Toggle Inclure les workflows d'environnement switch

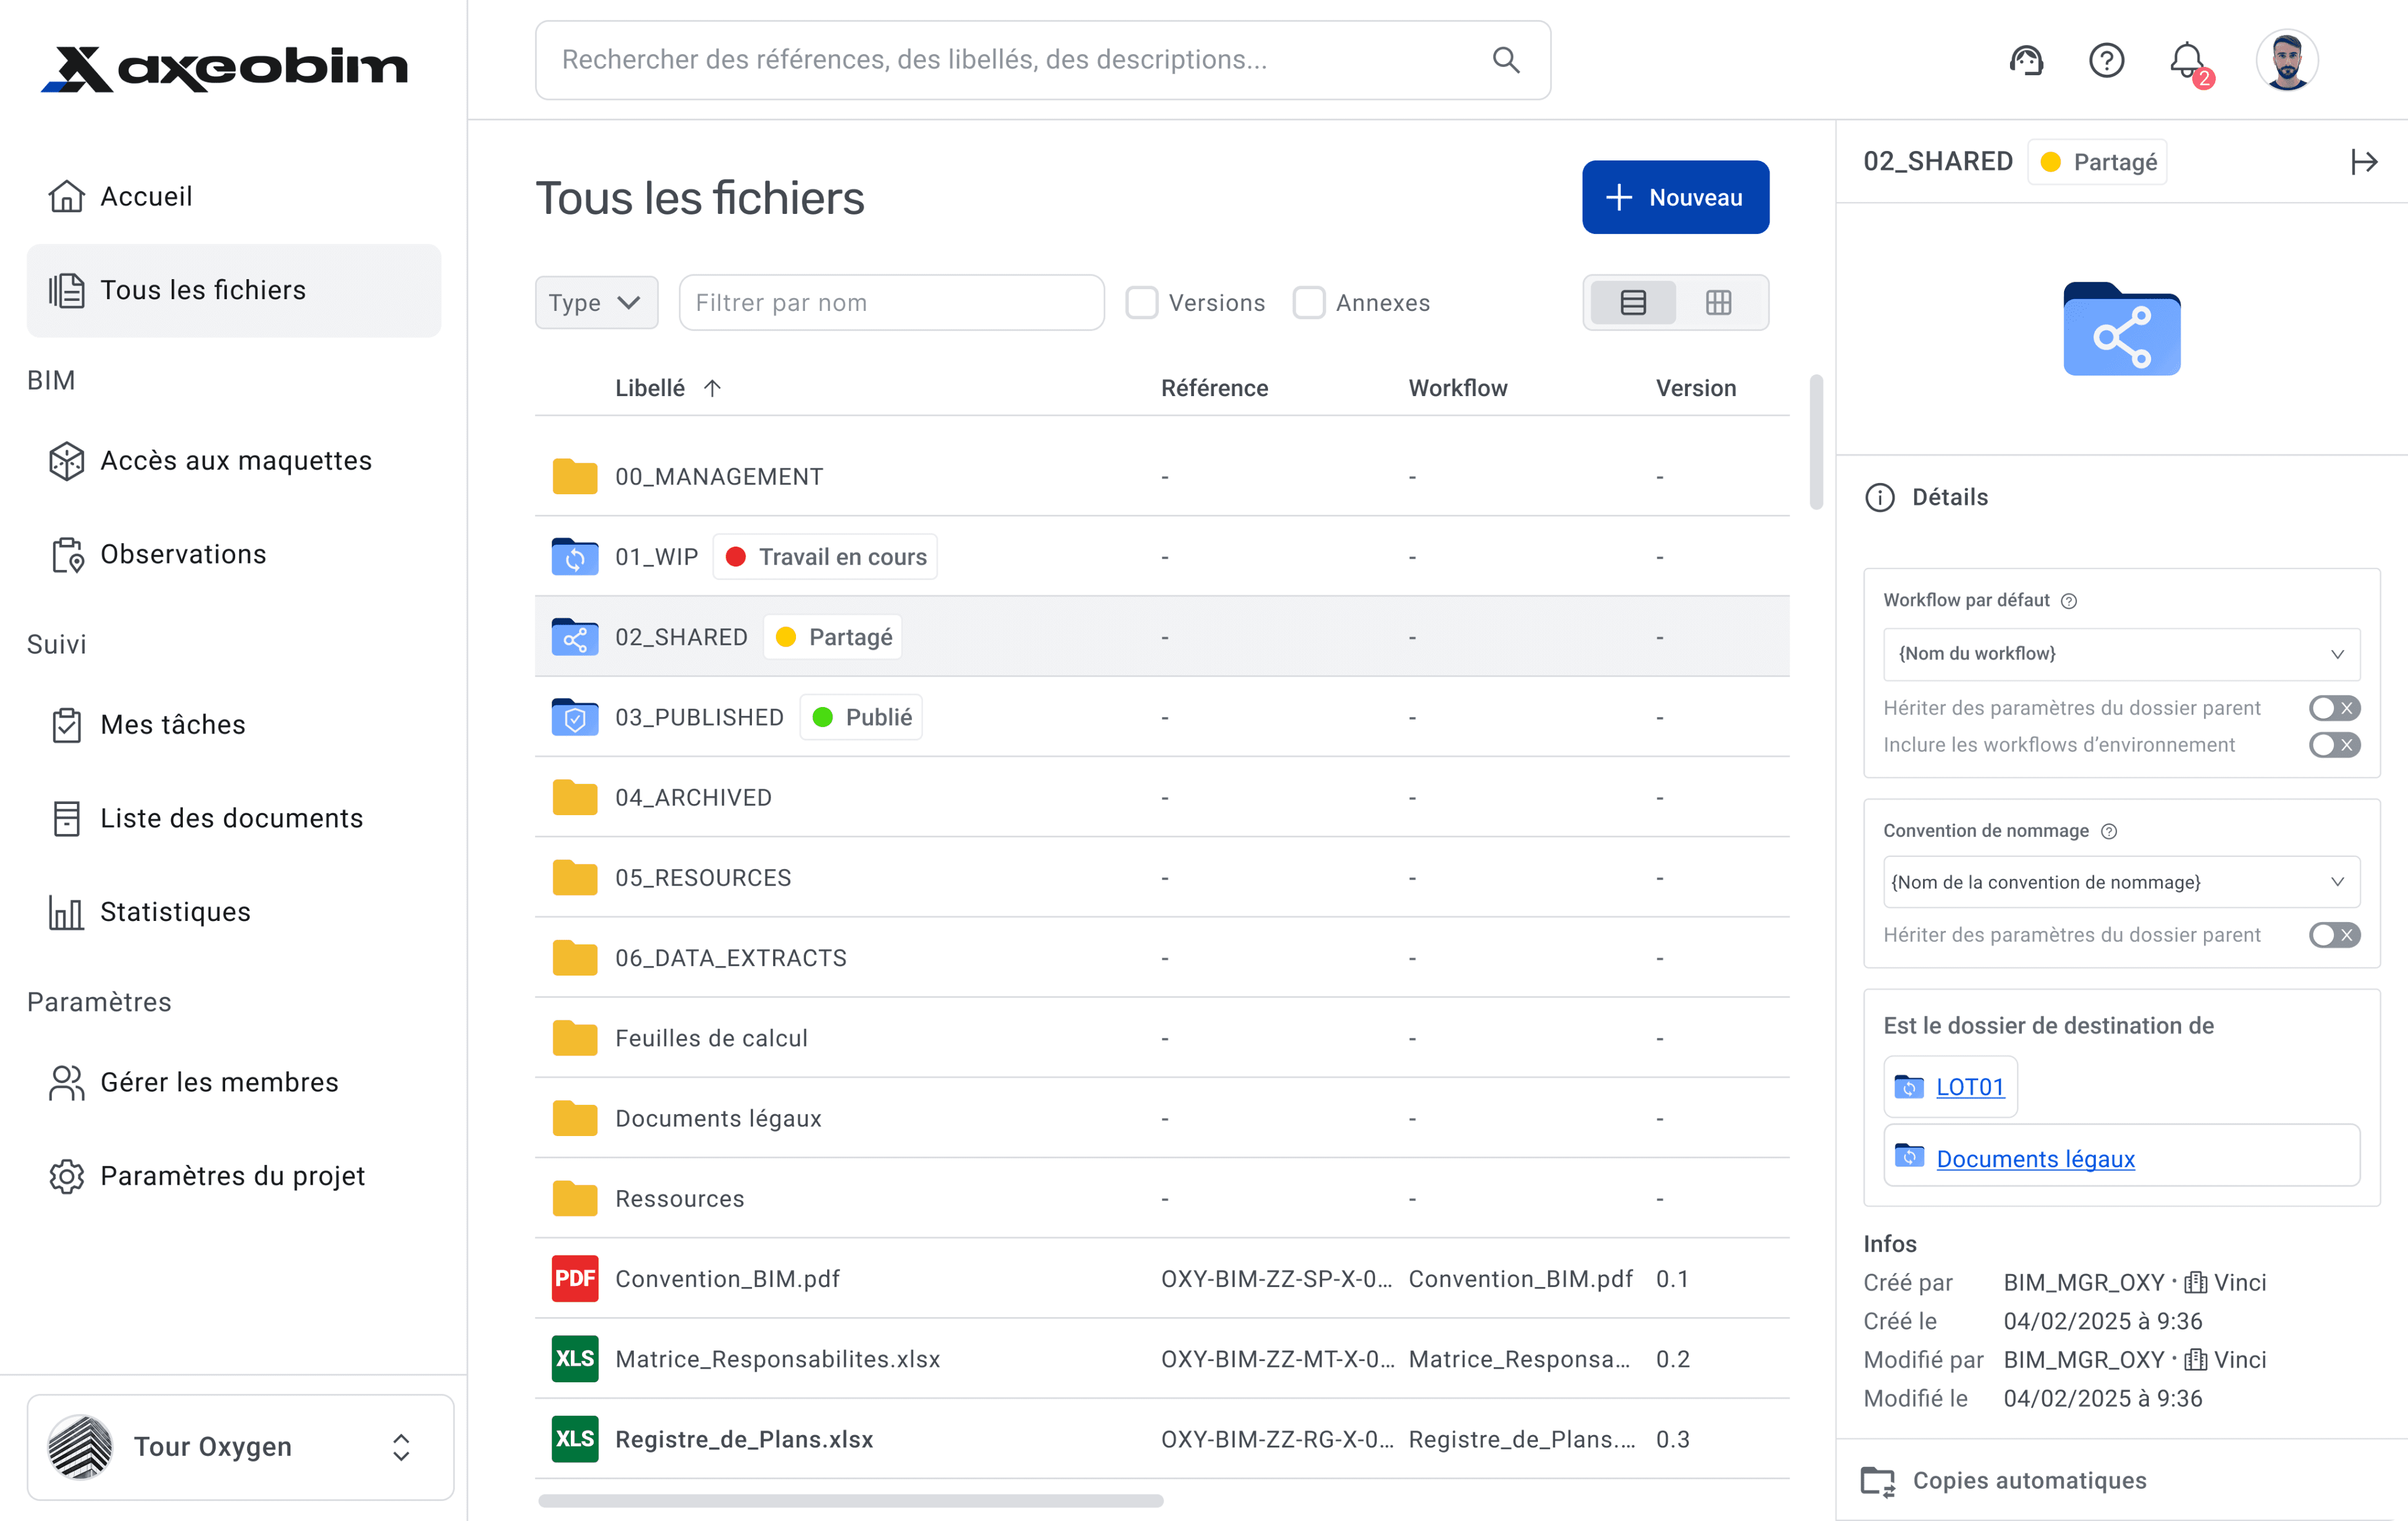2334,745
